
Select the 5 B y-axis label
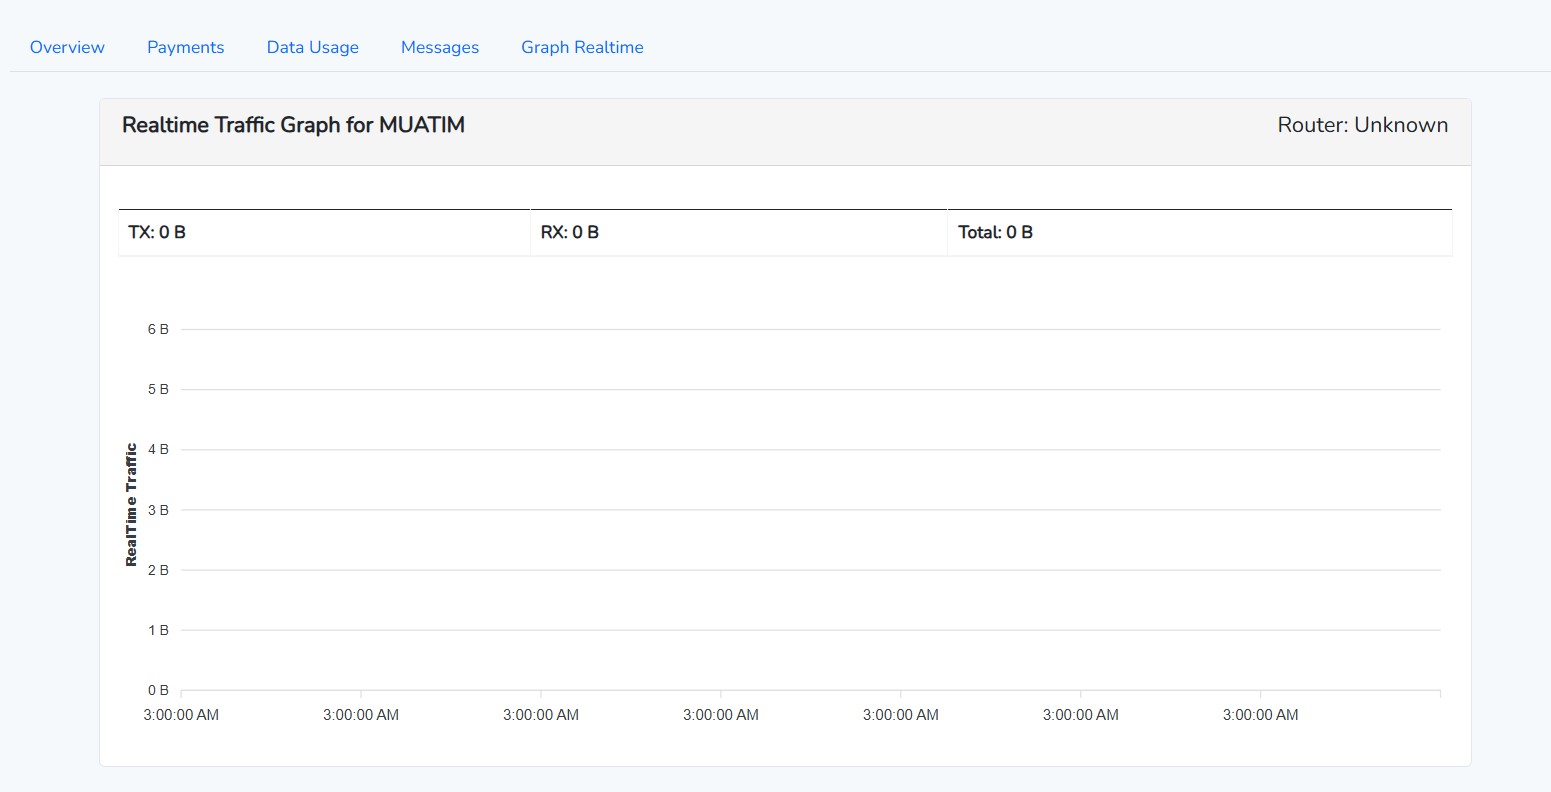(x=158, y=389)
